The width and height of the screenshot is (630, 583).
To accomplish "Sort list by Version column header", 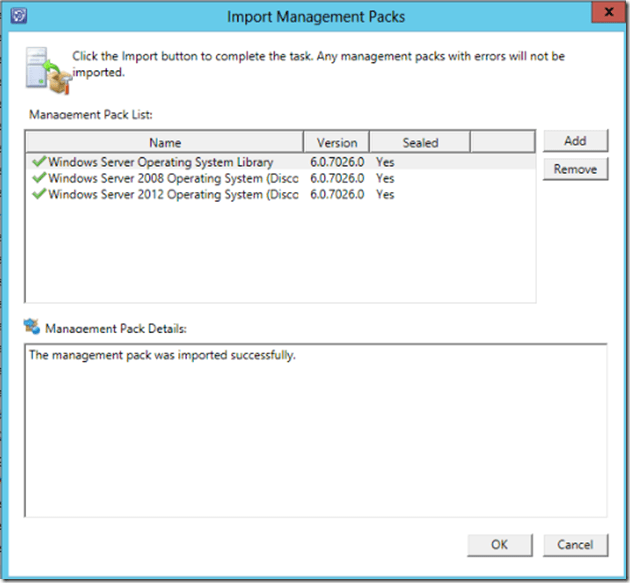I will click(336, 142).
